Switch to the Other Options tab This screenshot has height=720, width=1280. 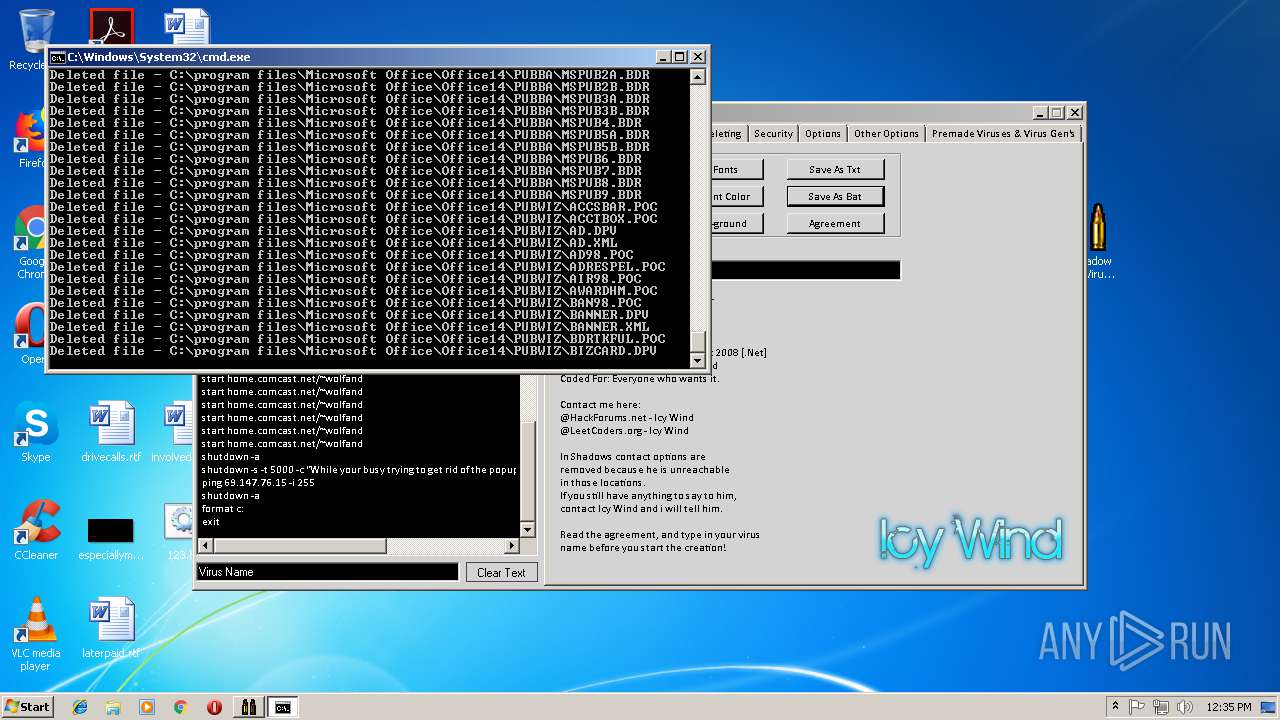886,133
